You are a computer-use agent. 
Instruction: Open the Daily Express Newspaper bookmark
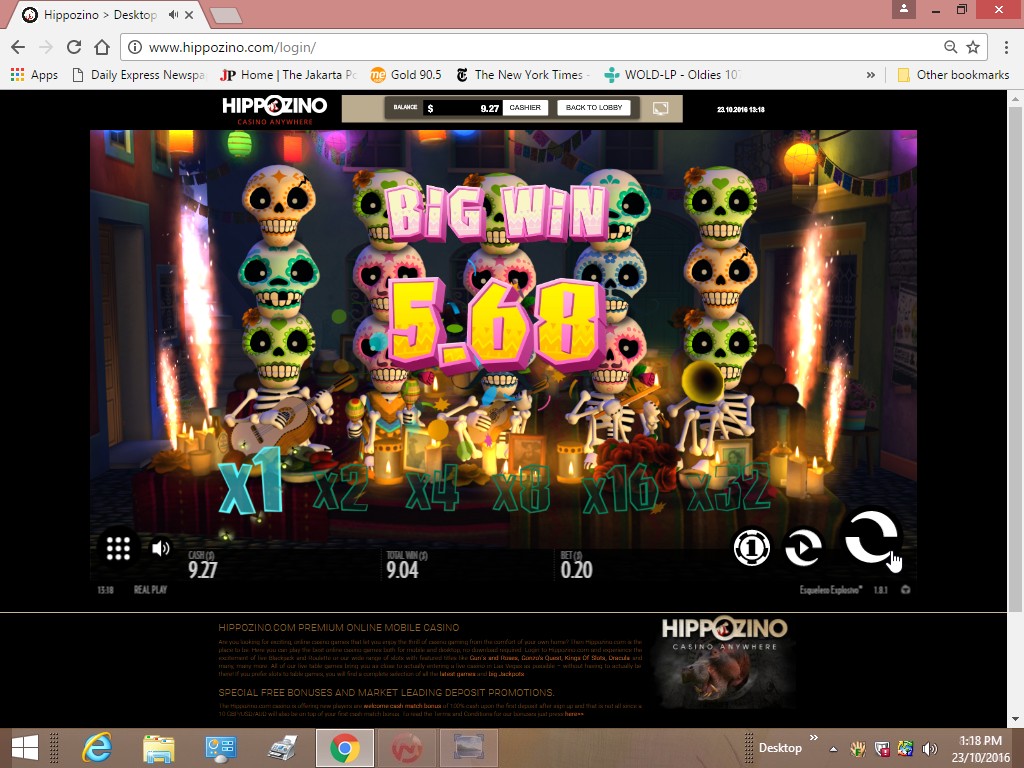pyautogui.click(x=138, y=75)
